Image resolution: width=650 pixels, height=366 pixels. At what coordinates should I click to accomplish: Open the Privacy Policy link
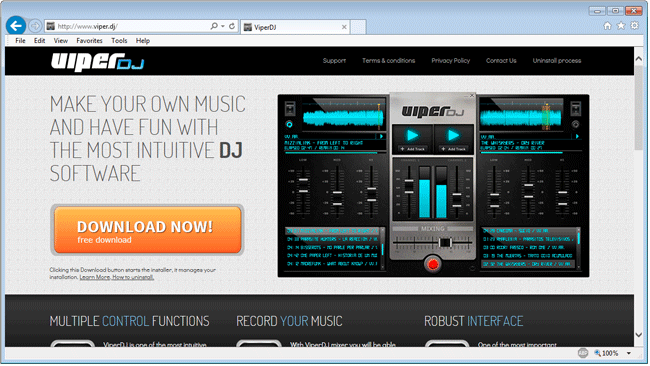pyautogui.click(x=451, y=61)
